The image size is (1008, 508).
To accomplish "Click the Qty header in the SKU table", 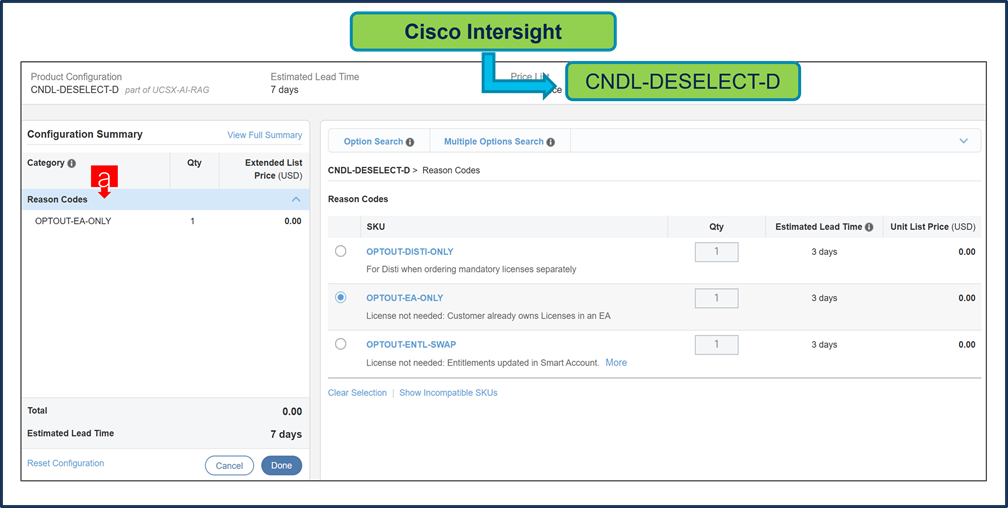I will [x=716, y=227].
